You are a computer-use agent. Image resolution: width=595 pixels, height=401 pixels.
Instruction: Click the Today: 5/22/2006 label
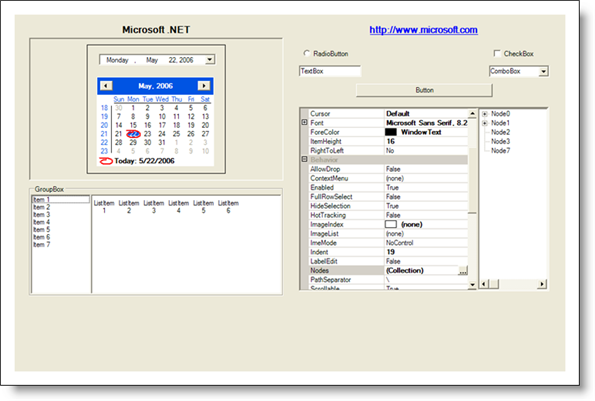144,161
